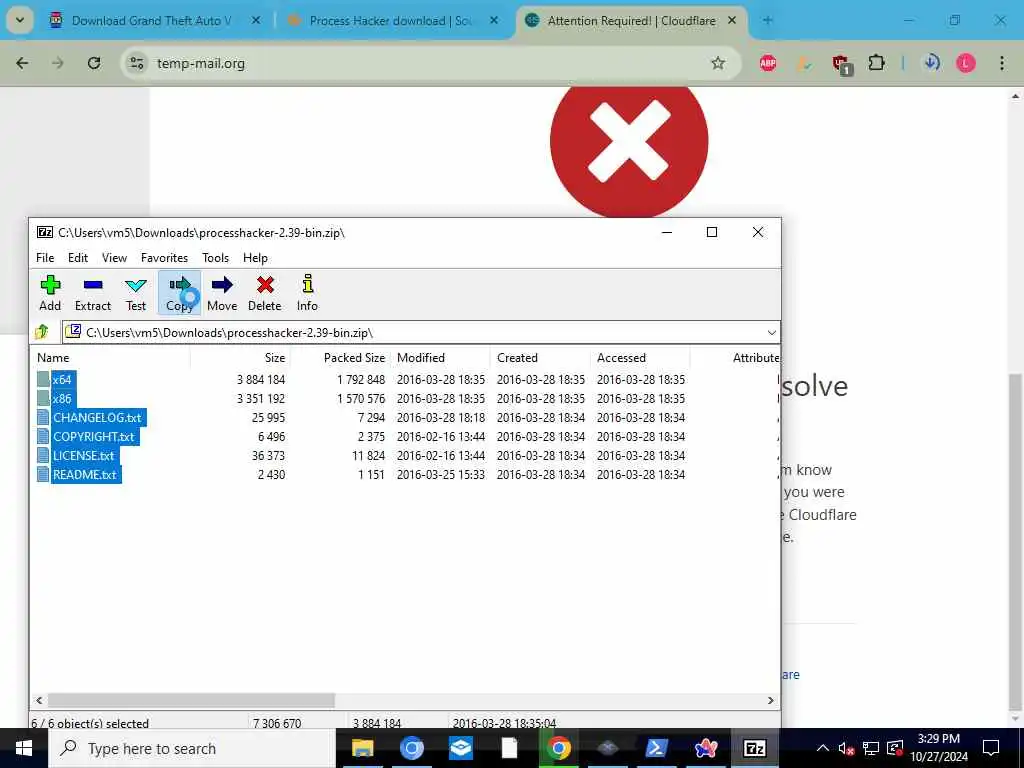The width and height of the screenshot is (1024, 768).
Task: Sort by the Name column header
Action: pos(110,358)
